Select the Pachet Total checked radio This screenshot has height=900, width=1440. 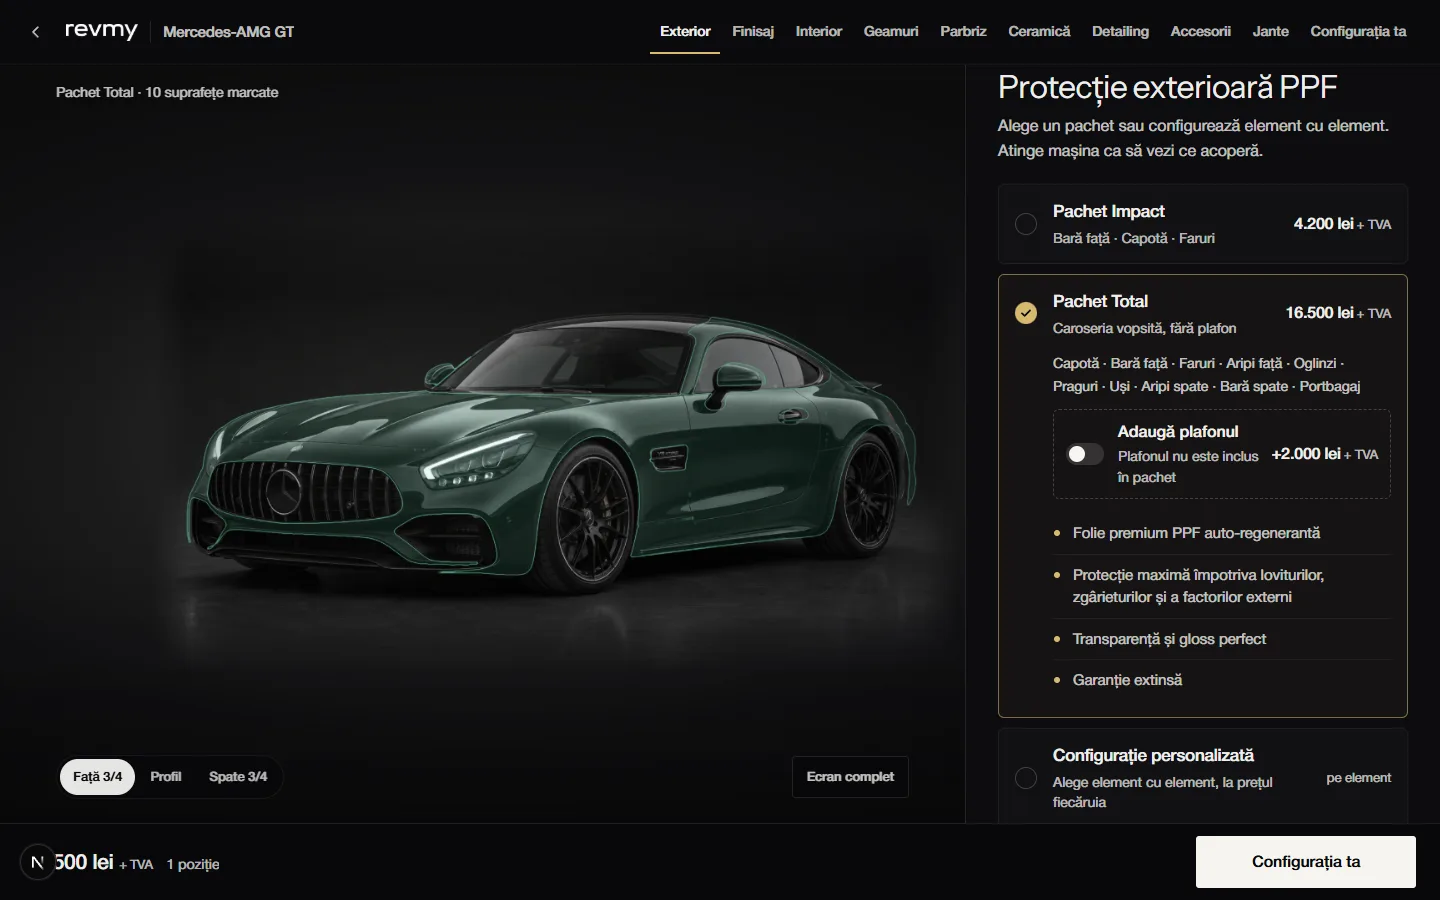[x=1026, y=313]
